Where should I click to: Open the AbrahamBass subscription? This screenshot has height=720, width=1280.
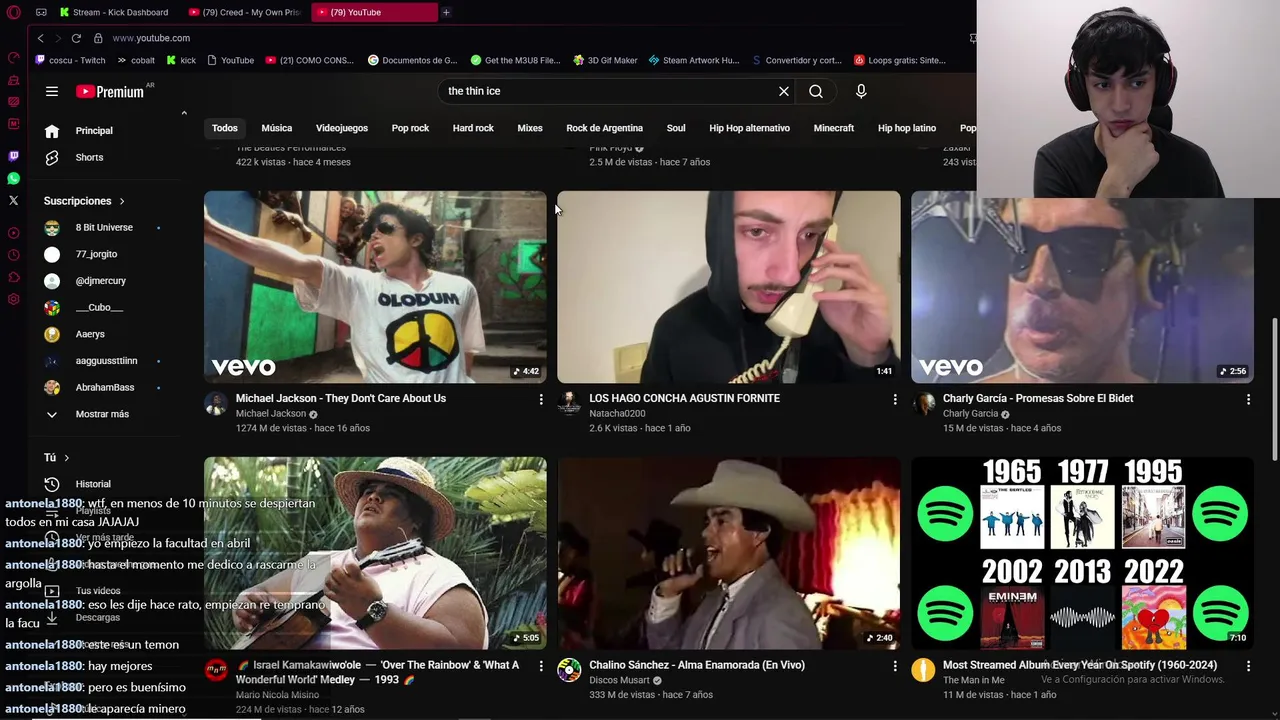point(104,387)
